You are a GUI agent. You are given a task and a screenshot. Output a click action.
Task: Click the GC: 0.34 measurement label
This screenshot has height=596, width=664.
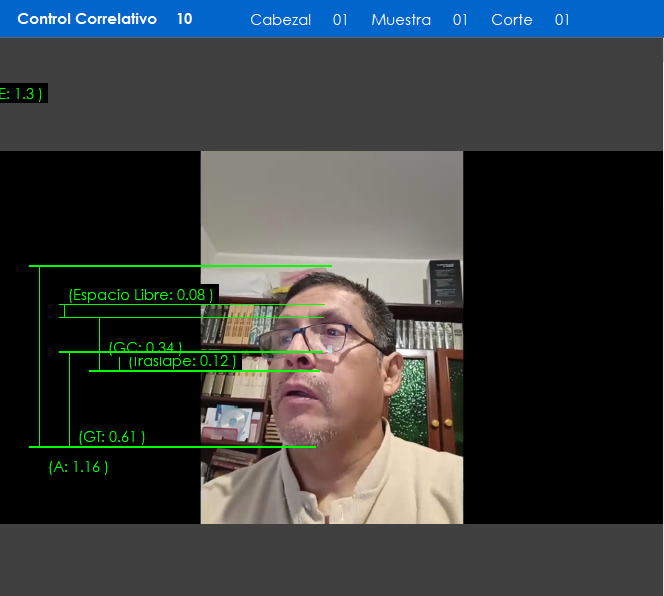click(145, 347)
